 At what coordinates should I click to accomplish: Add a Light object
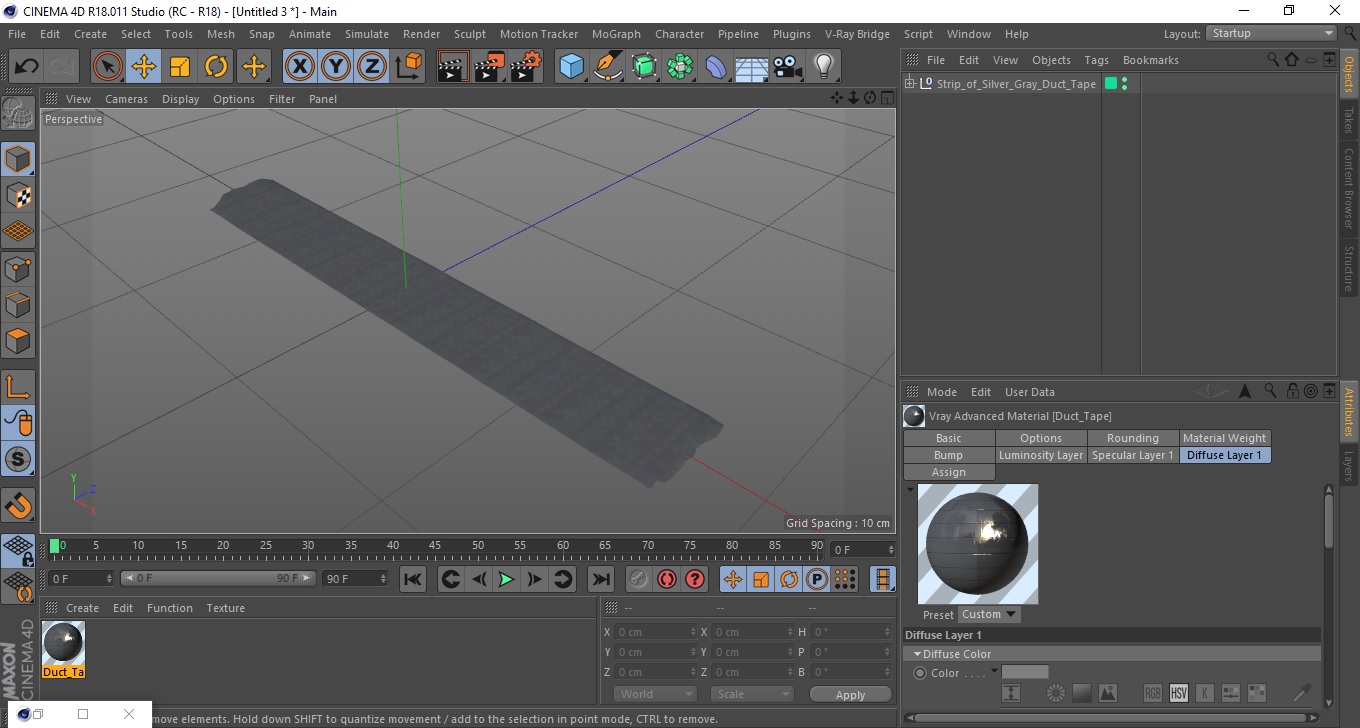(x=823, y=67)
